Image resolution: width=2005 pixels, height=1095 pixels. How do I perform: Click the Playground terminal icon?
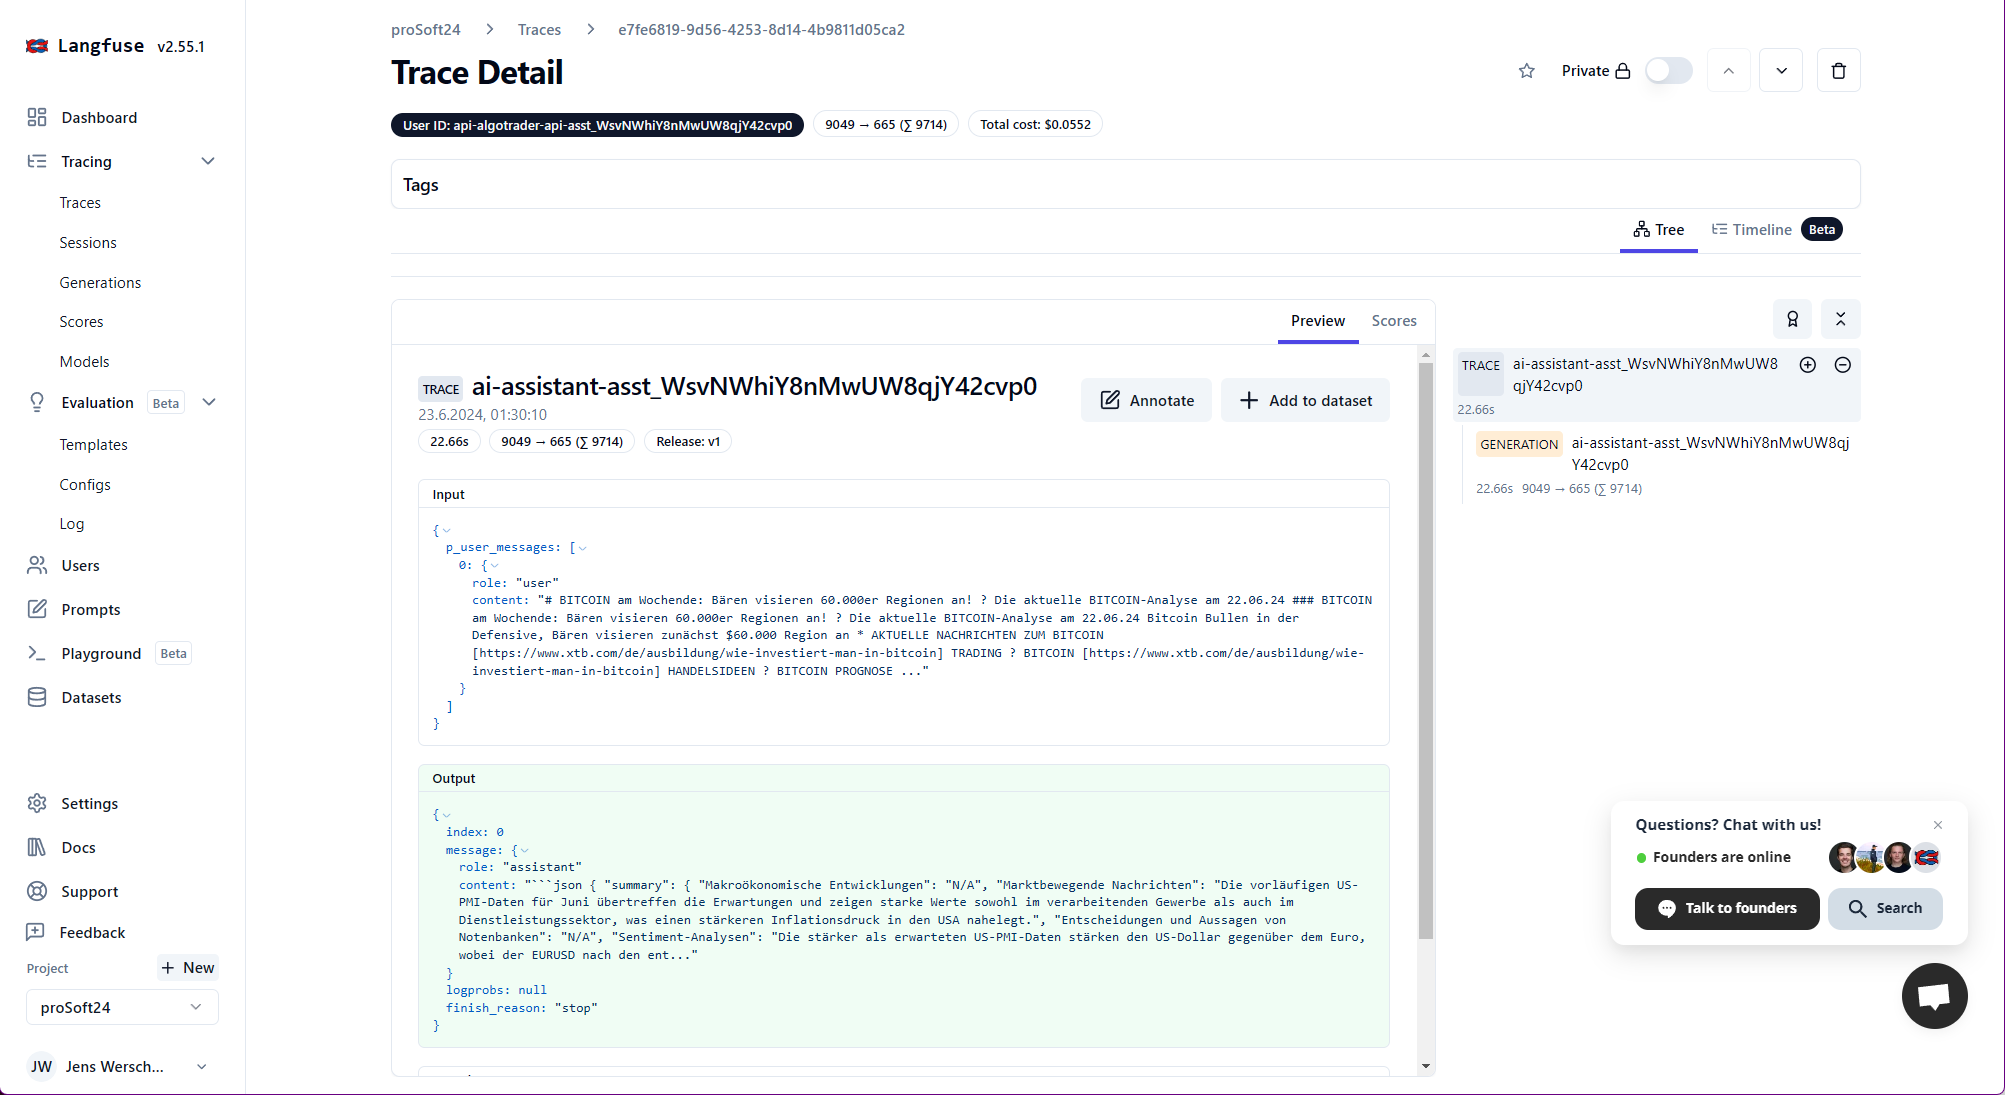(x=37, y=653)
